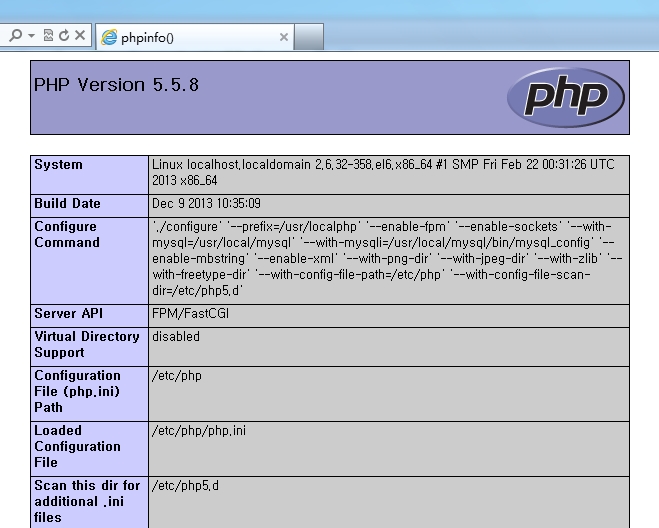Click the Internet Explorer icon on phpinfo() tab
The height and width of the screenshot is (528, 659).
click(x=109, y=37)
